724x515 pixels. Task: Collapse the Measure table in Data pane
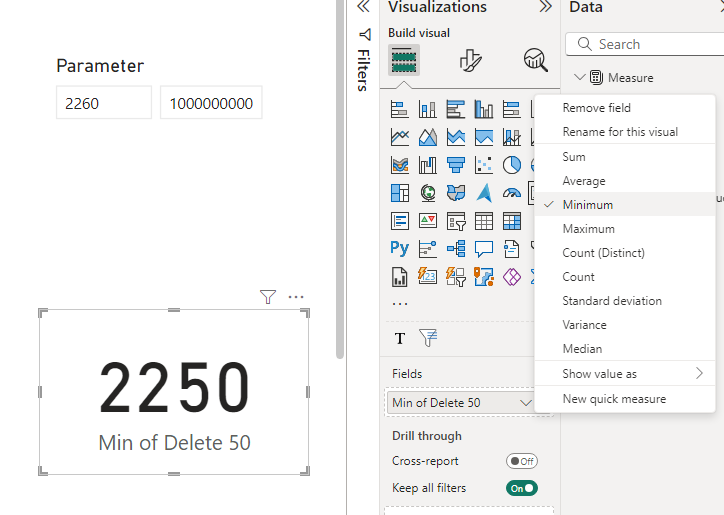pyautogui.click(x=579, y=77)
